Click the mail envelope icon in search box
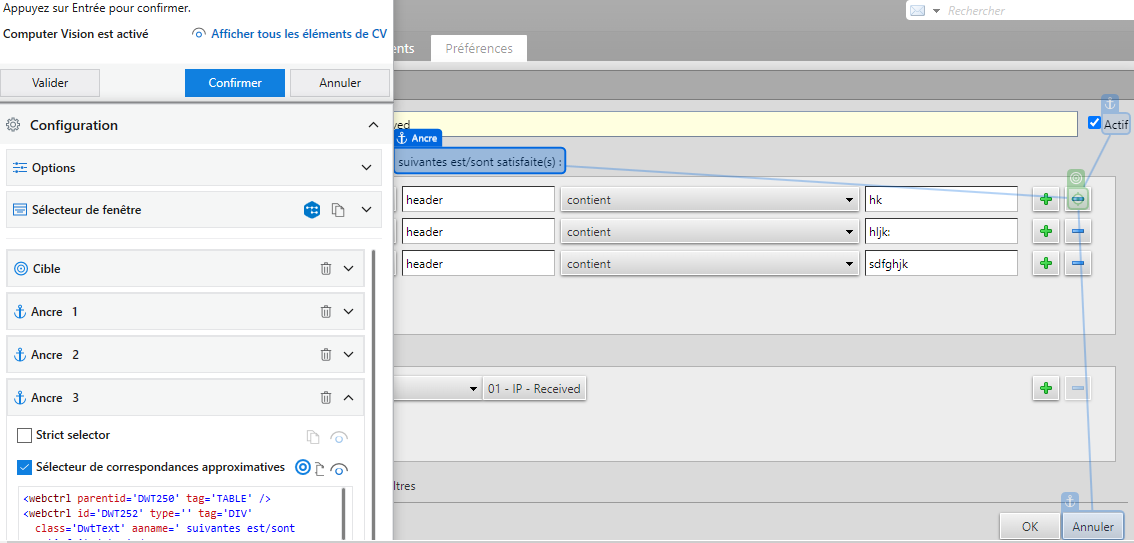Screen dimensions: 1134x543 (x=918, y=11)
